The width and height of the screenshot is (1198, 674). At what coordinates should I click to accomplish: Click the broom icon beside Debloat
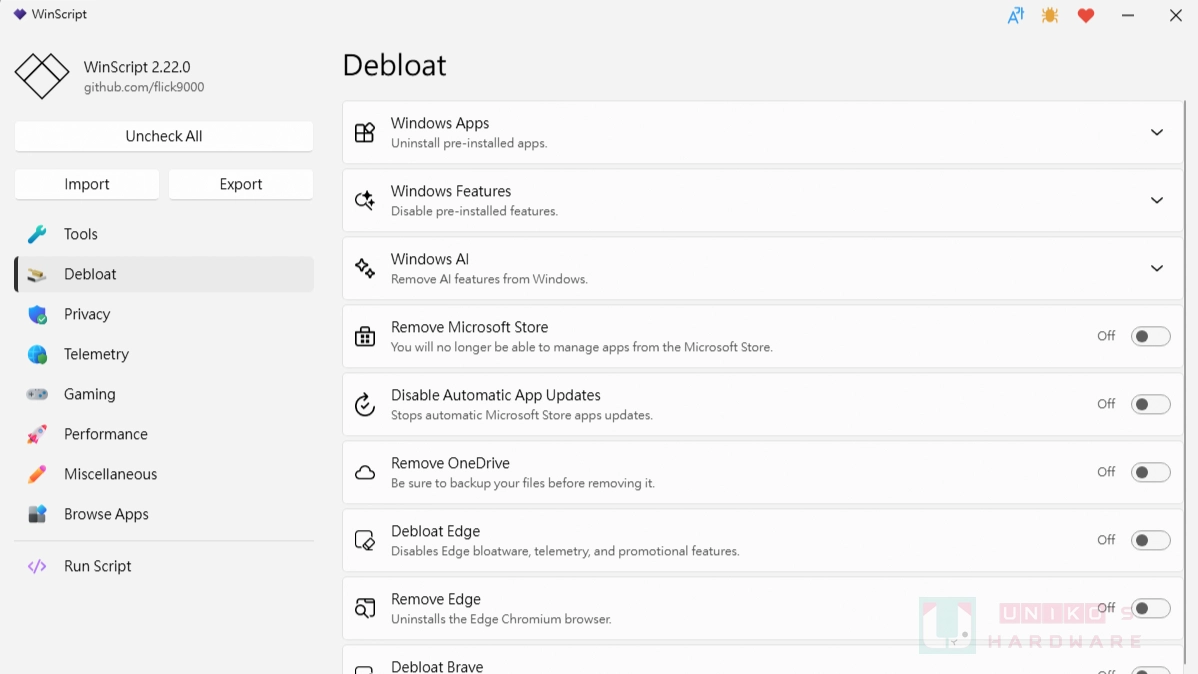[x=37, y=274]
